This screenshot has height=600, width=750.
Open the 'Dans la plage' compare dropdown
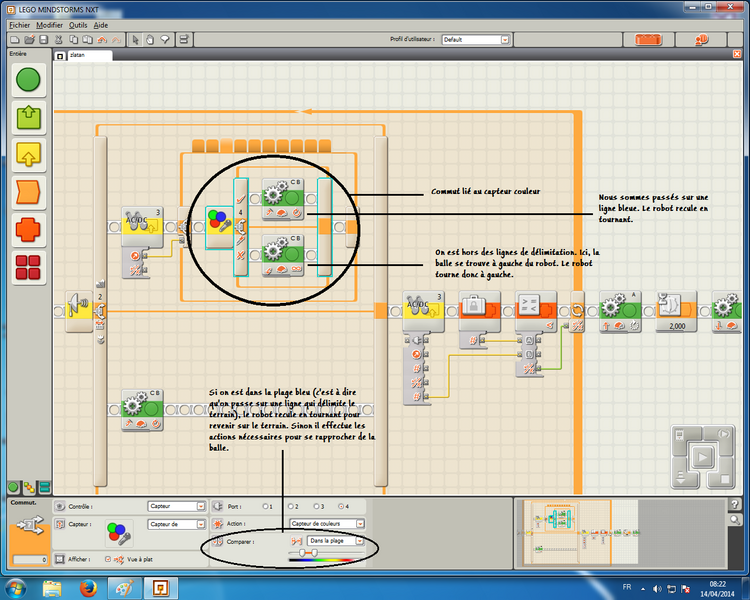[x=358, y=540]
